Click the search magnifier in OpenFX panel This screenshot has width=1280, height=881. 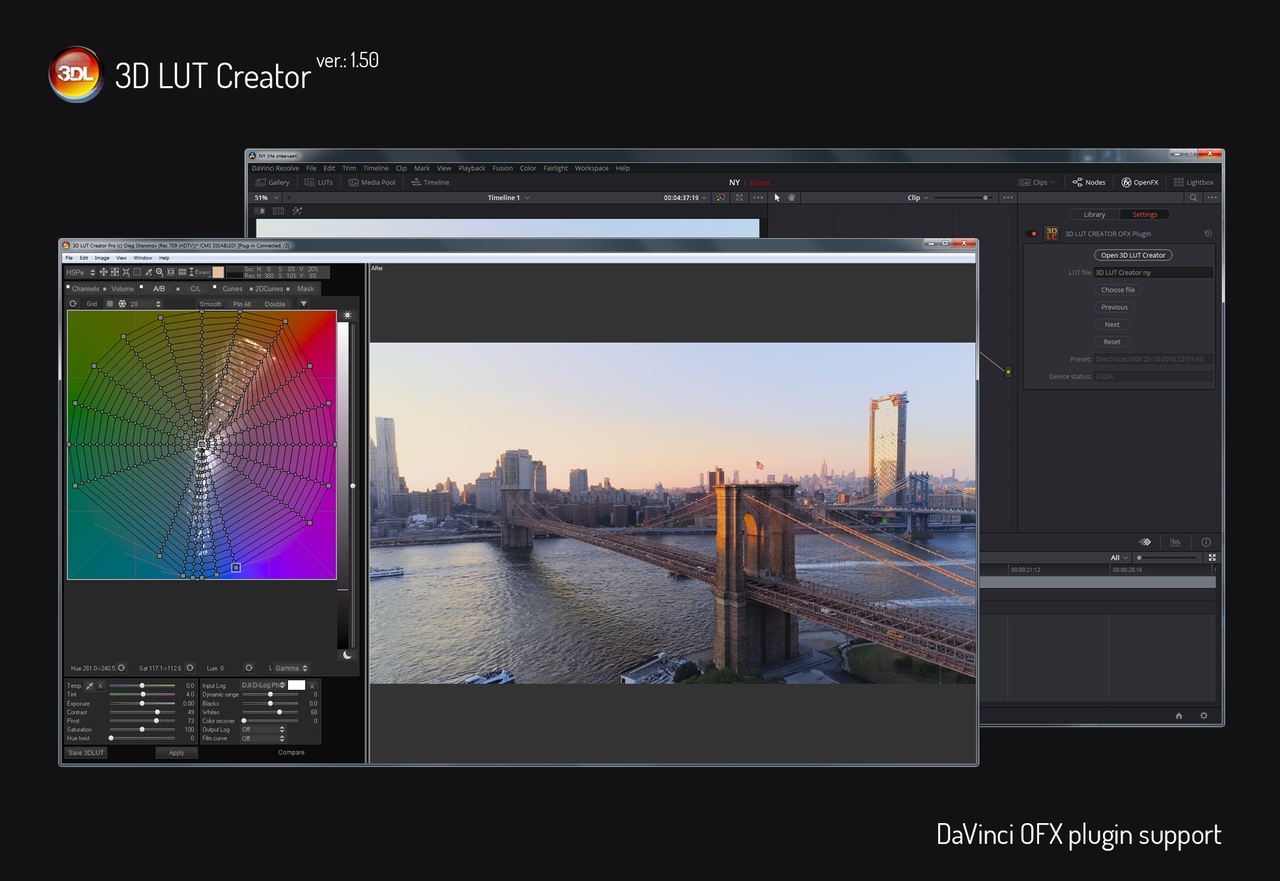tap(1193, 198)
